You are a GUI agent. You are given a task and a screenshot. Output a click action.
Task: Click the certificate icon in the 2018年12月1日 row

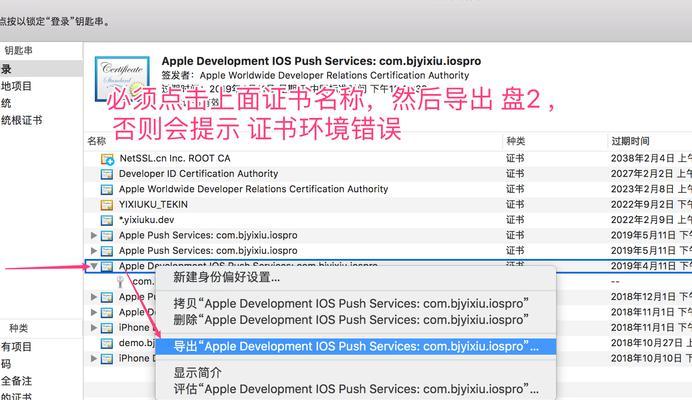point(106,297)
